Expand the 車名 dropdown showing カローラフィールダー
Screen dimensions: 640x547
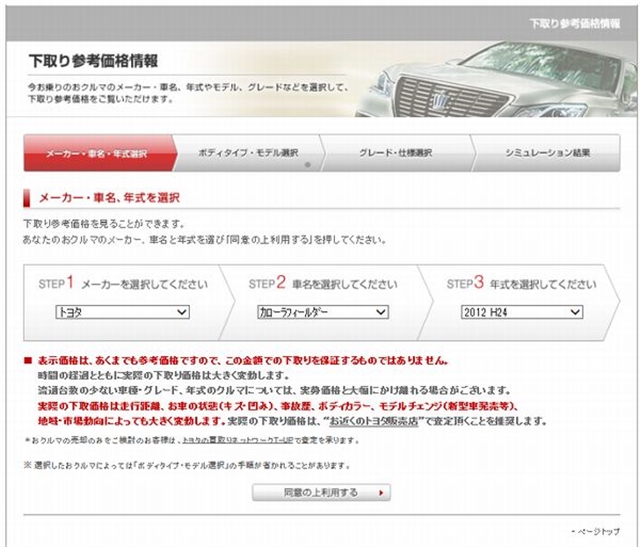[322, 313]
